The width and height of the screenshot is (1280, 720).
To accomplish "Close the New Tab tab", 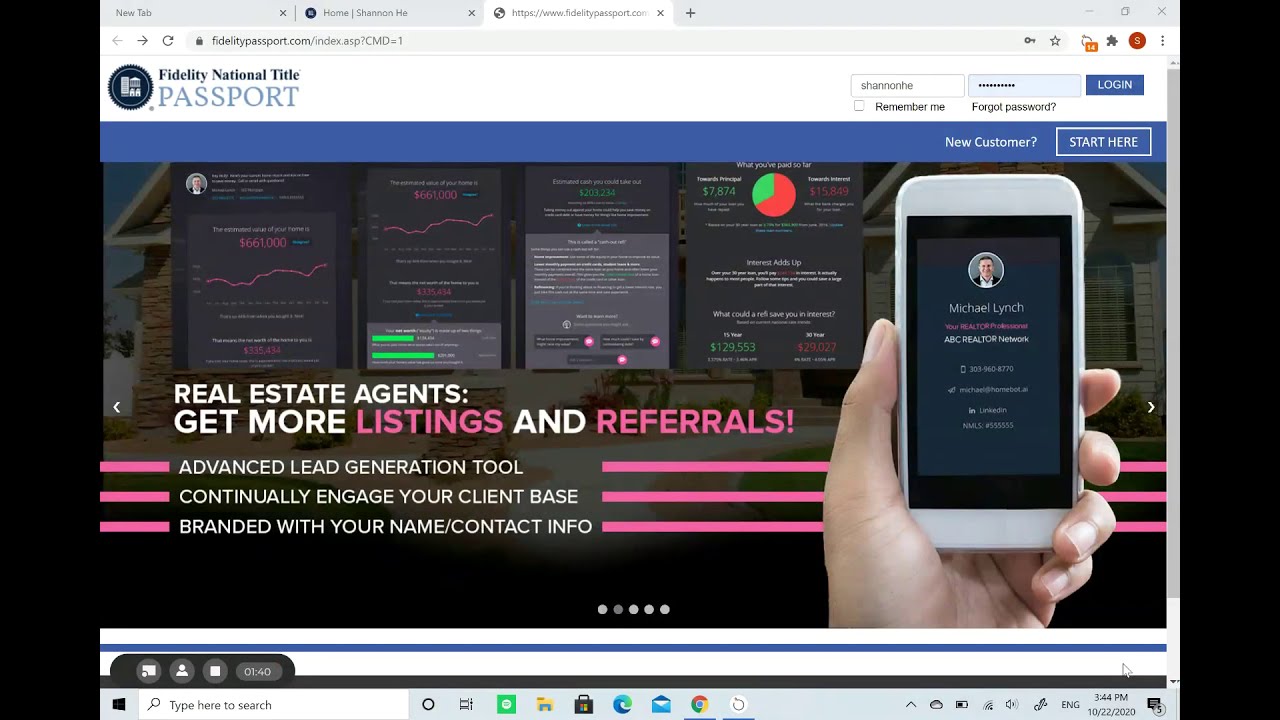I will point(283,13).
